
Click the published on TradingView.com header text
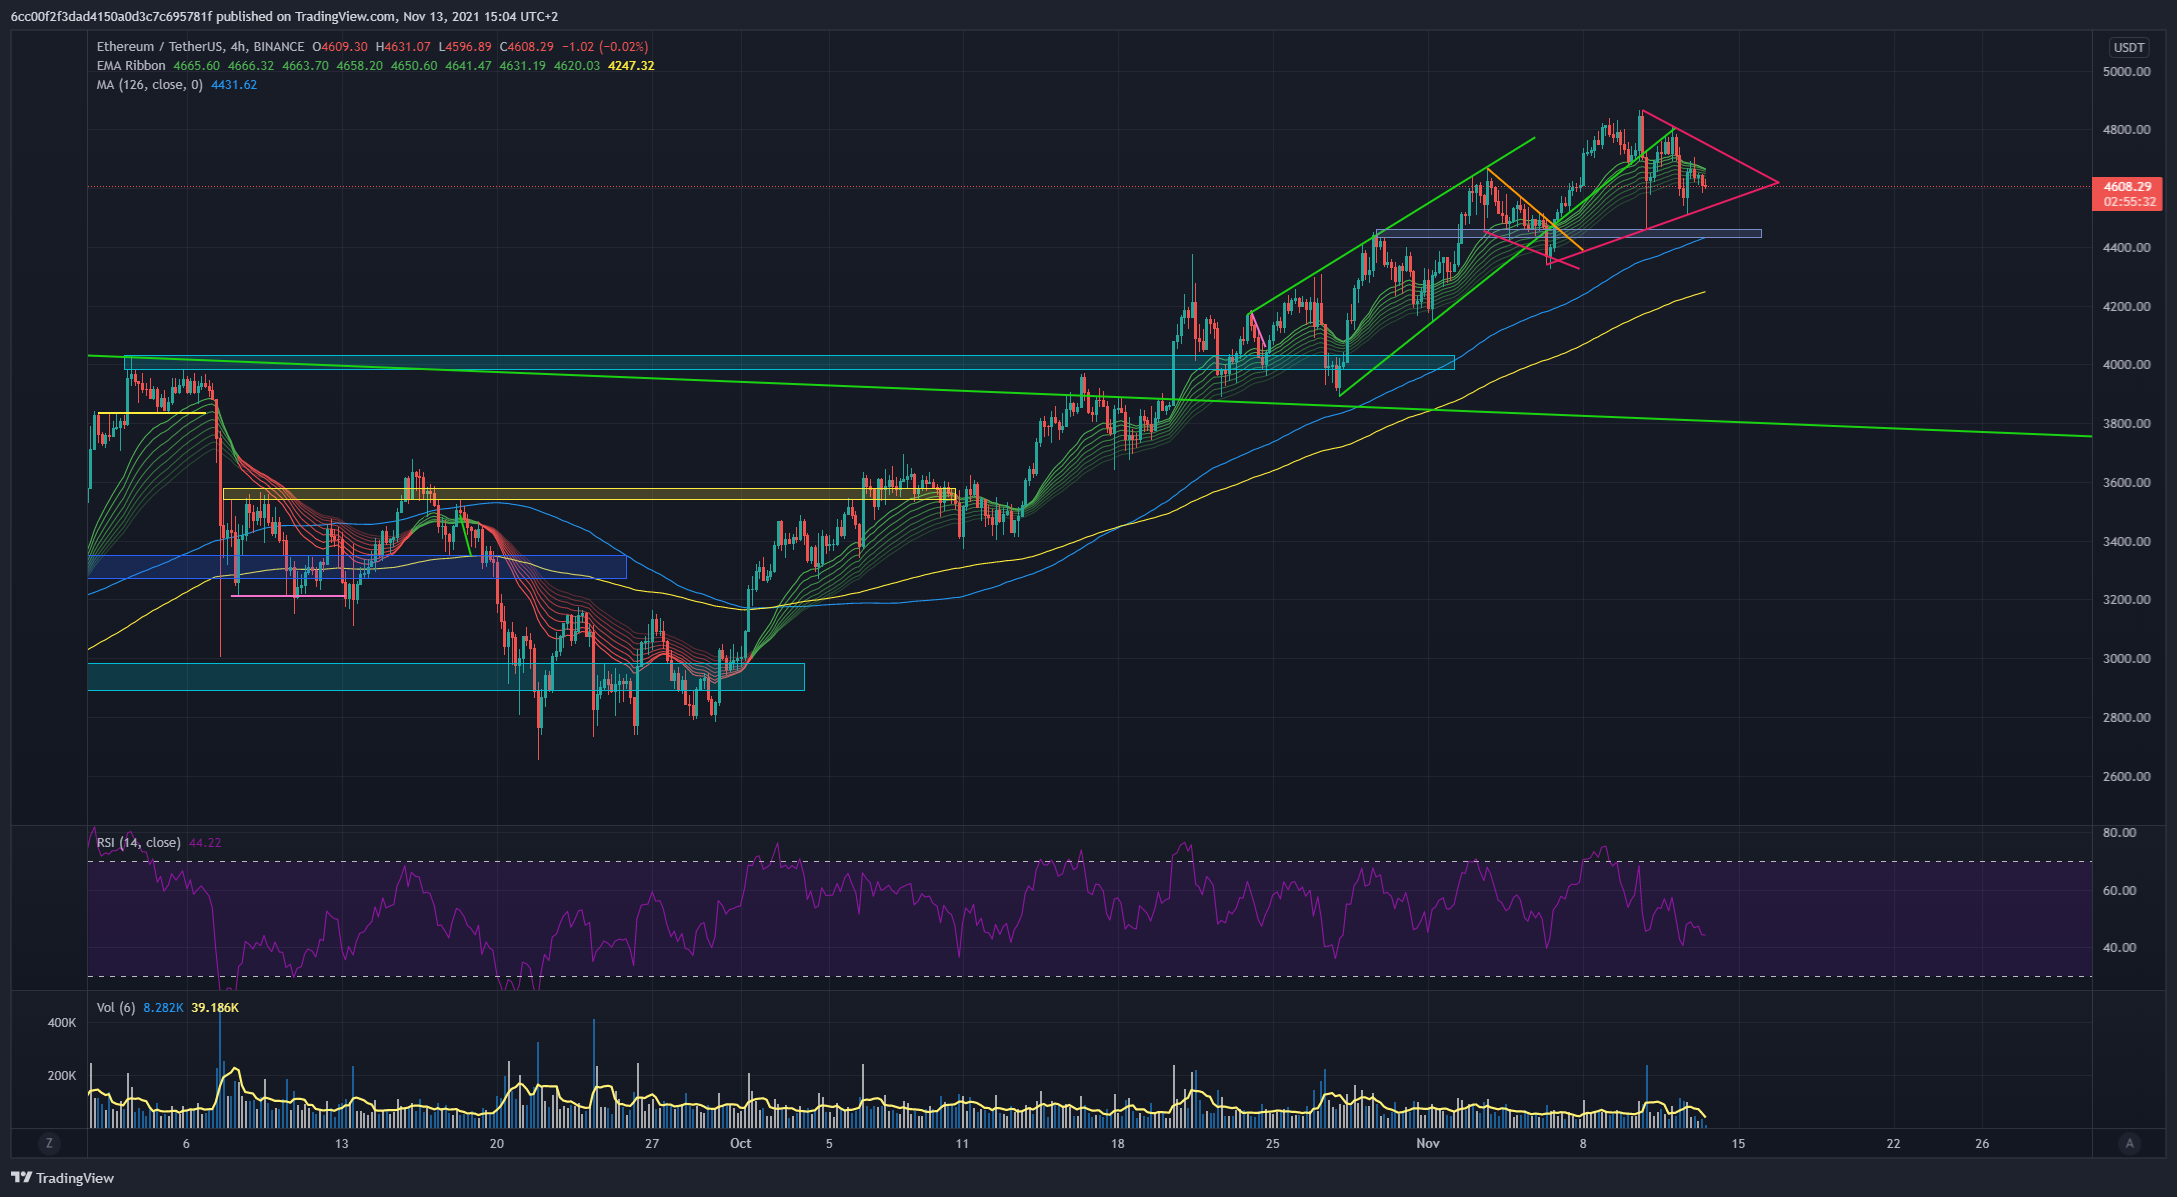(x=305, y=16)
